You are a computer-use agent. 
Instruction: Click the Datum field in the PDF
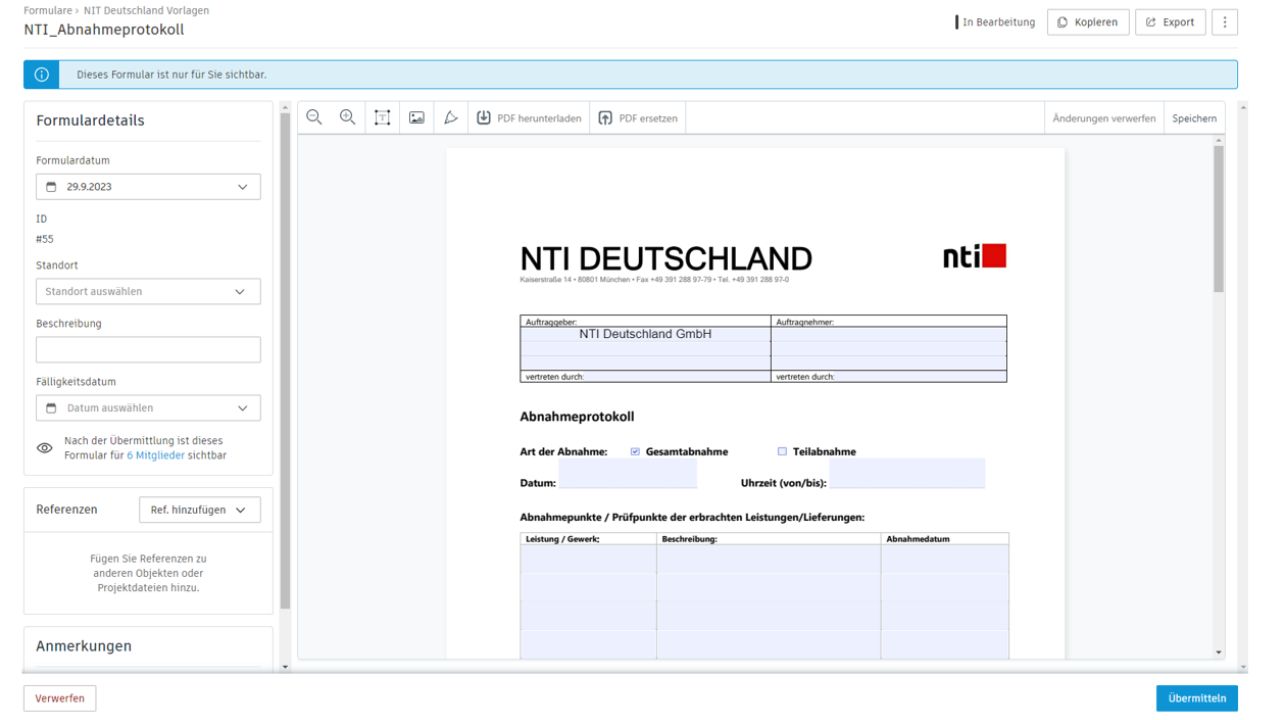pyautogui.click(x=627, y=473)
